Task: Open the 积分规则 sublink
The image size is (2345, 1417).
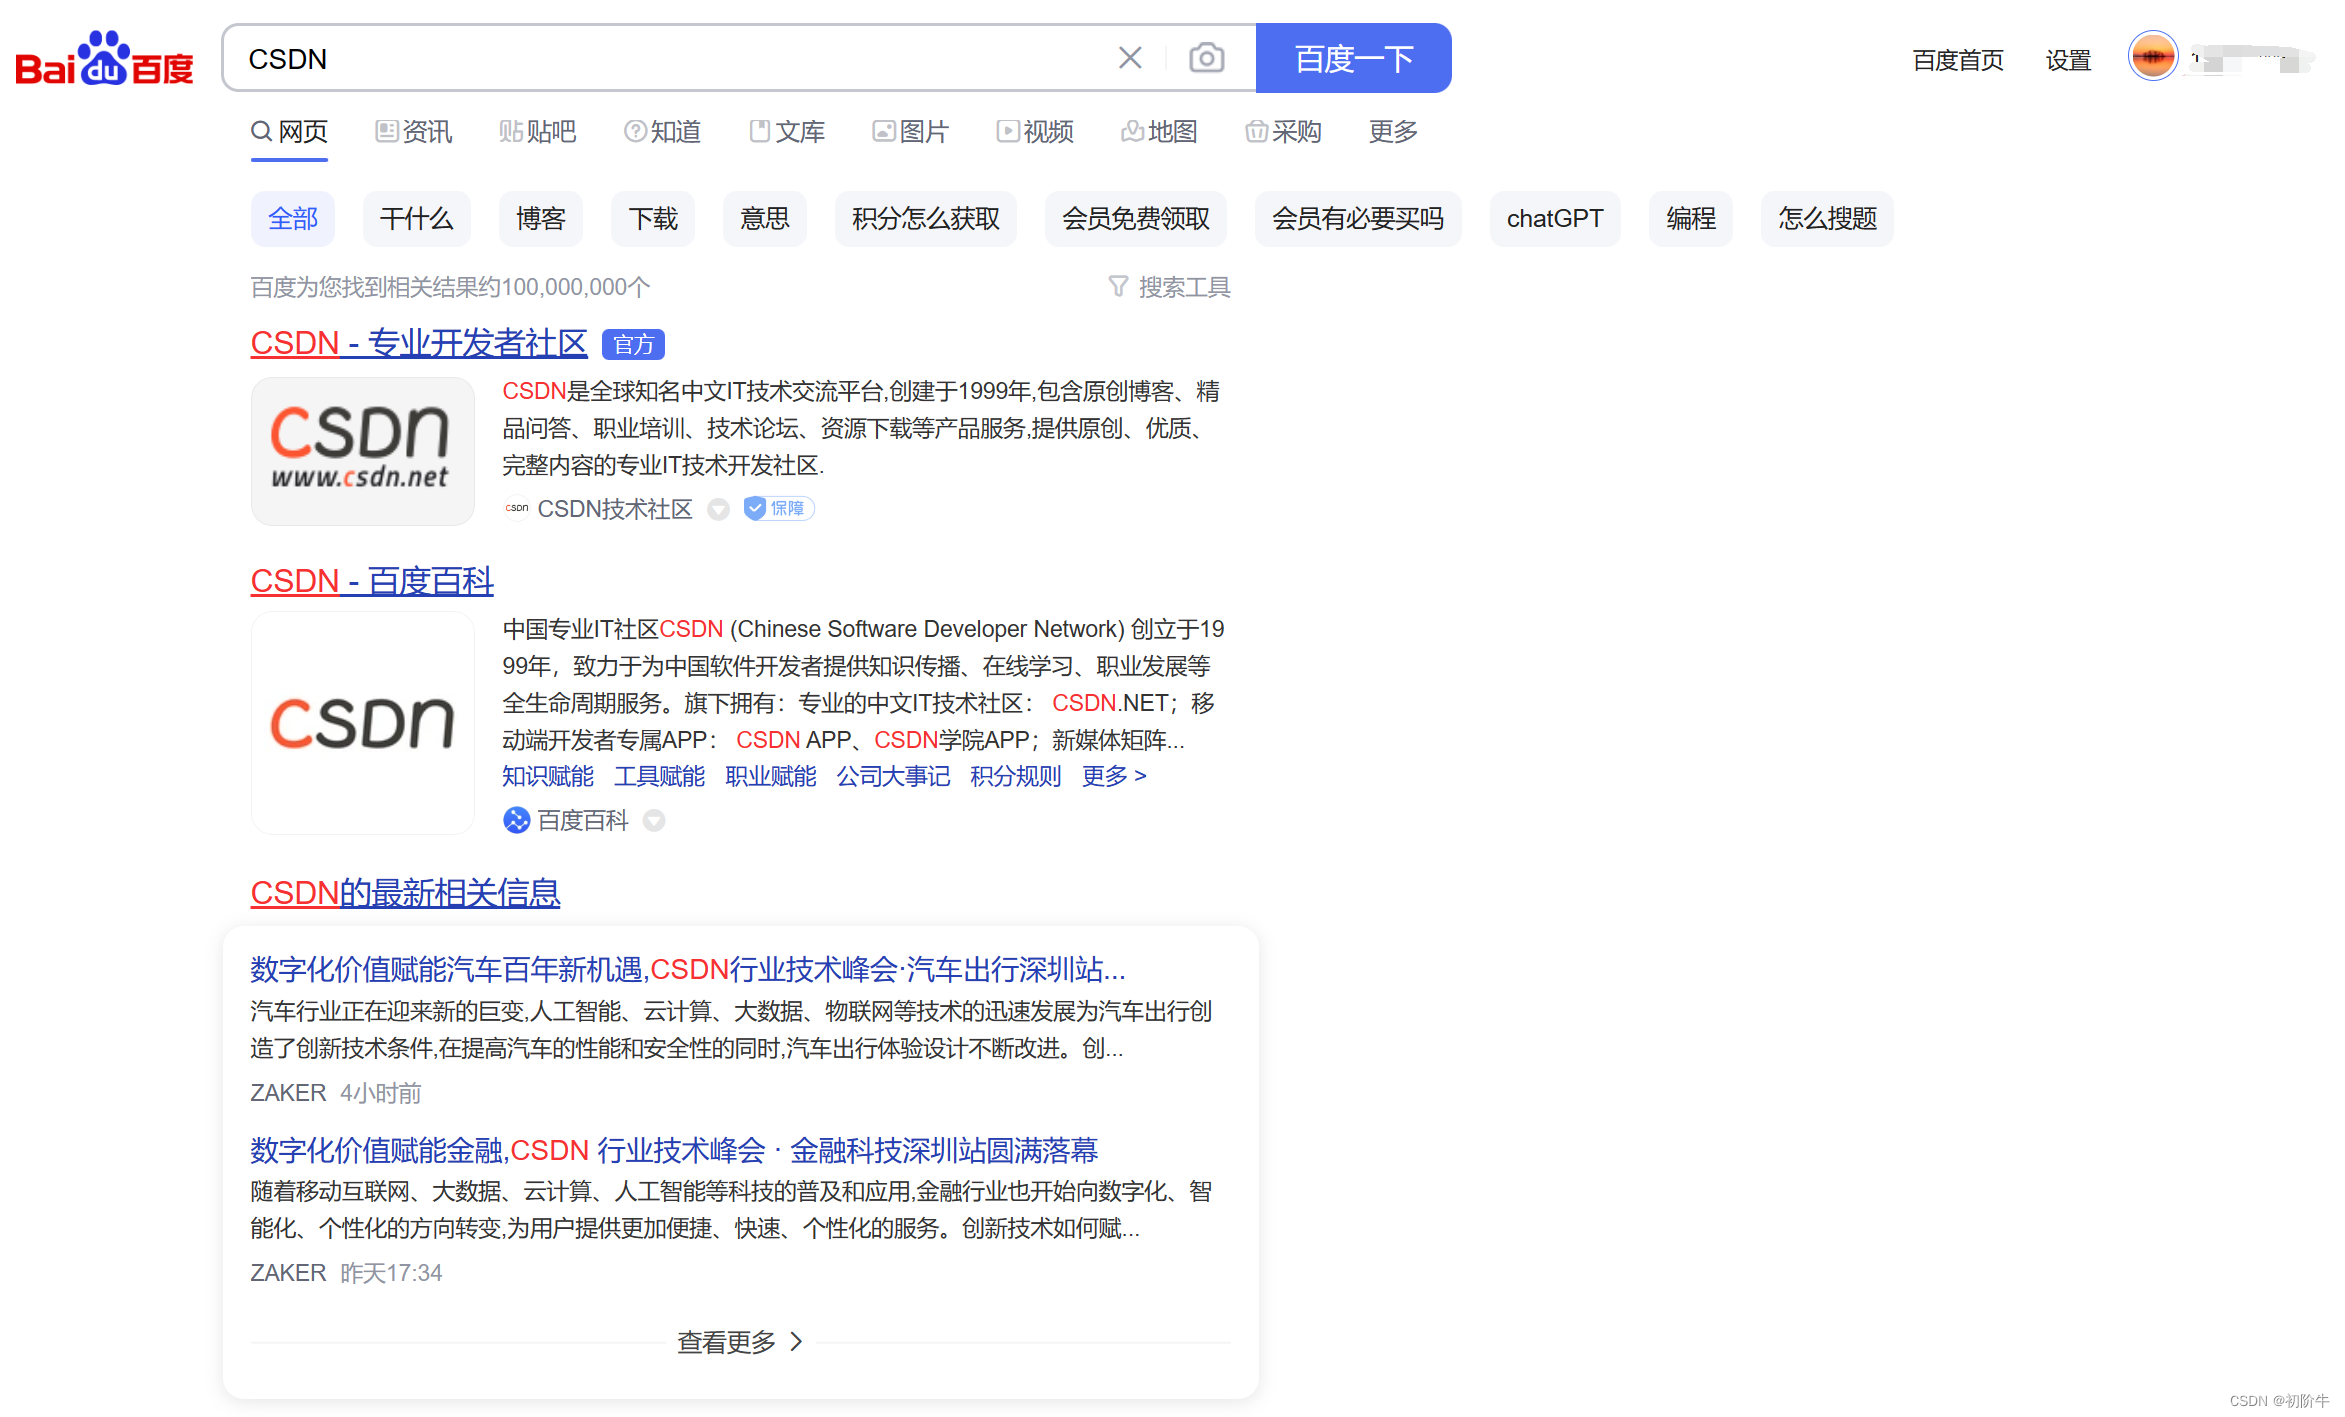Action: [x=1015, y=777]
